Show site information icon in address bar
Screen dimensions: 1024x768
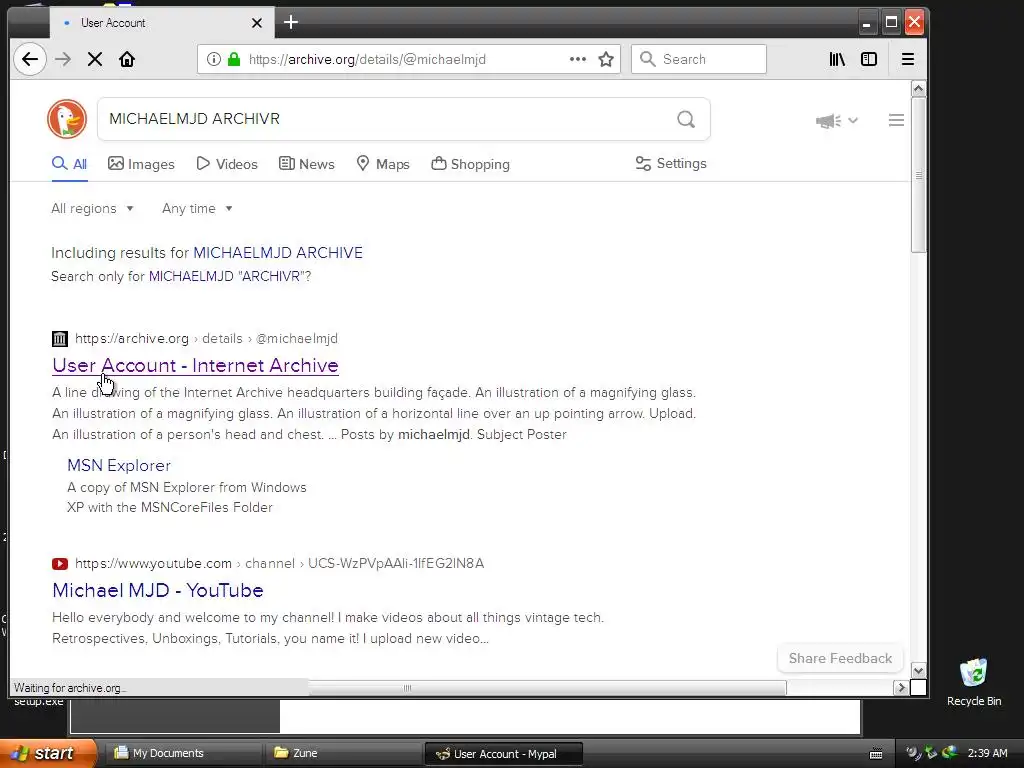[214, 59]
